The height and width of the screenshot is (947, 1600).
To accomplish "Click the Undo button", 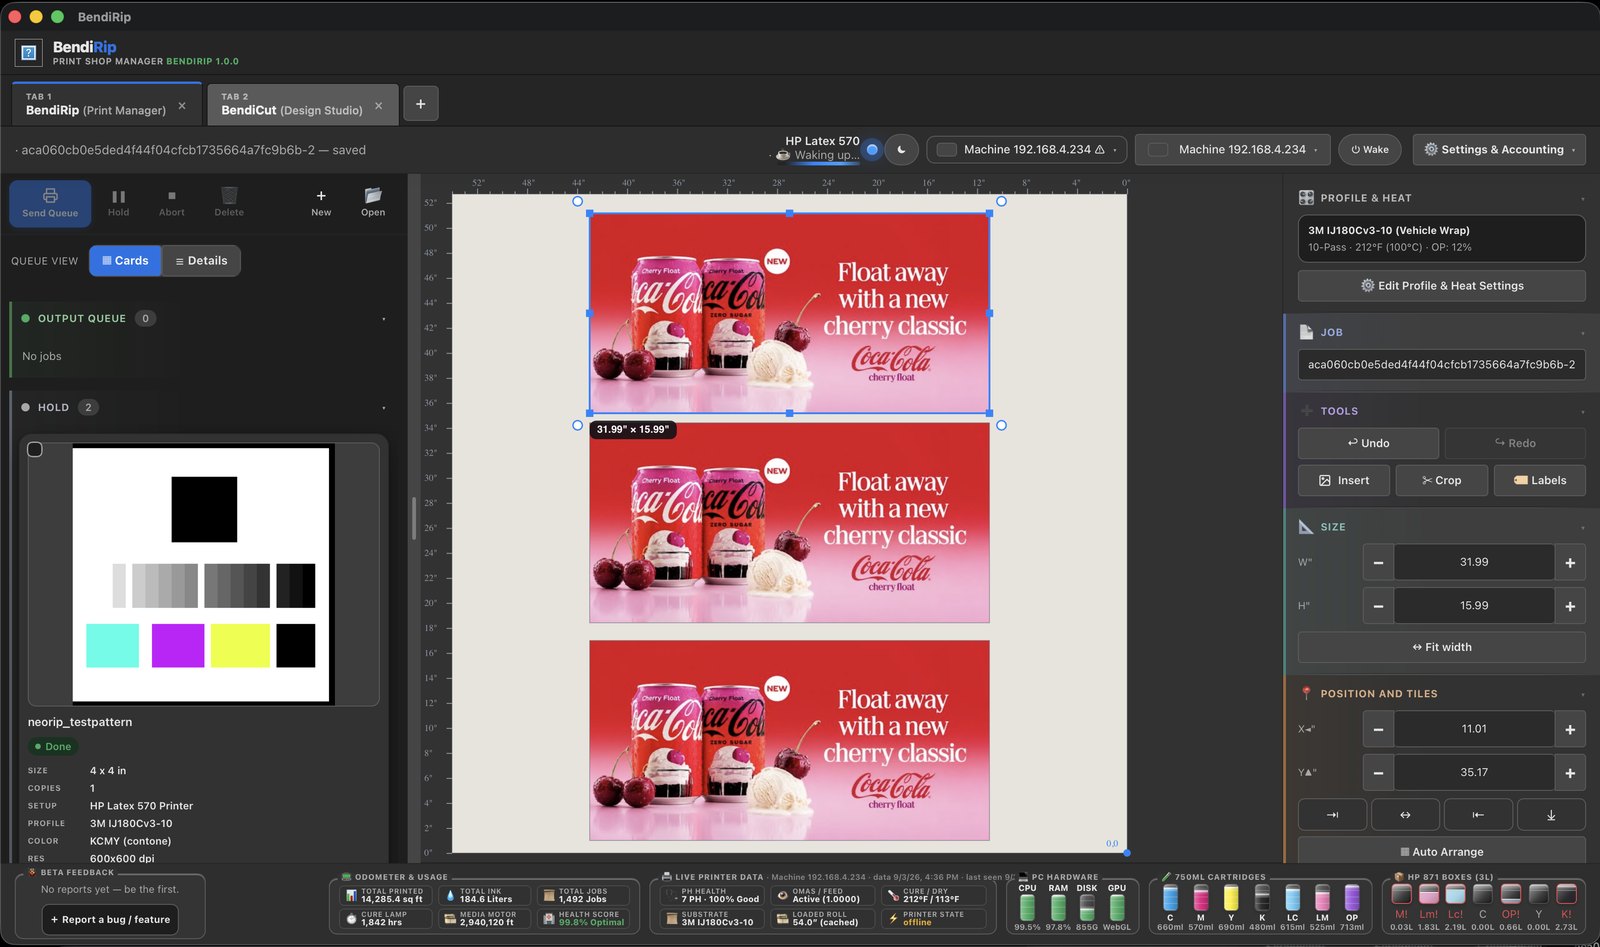I will (1368, 443).
